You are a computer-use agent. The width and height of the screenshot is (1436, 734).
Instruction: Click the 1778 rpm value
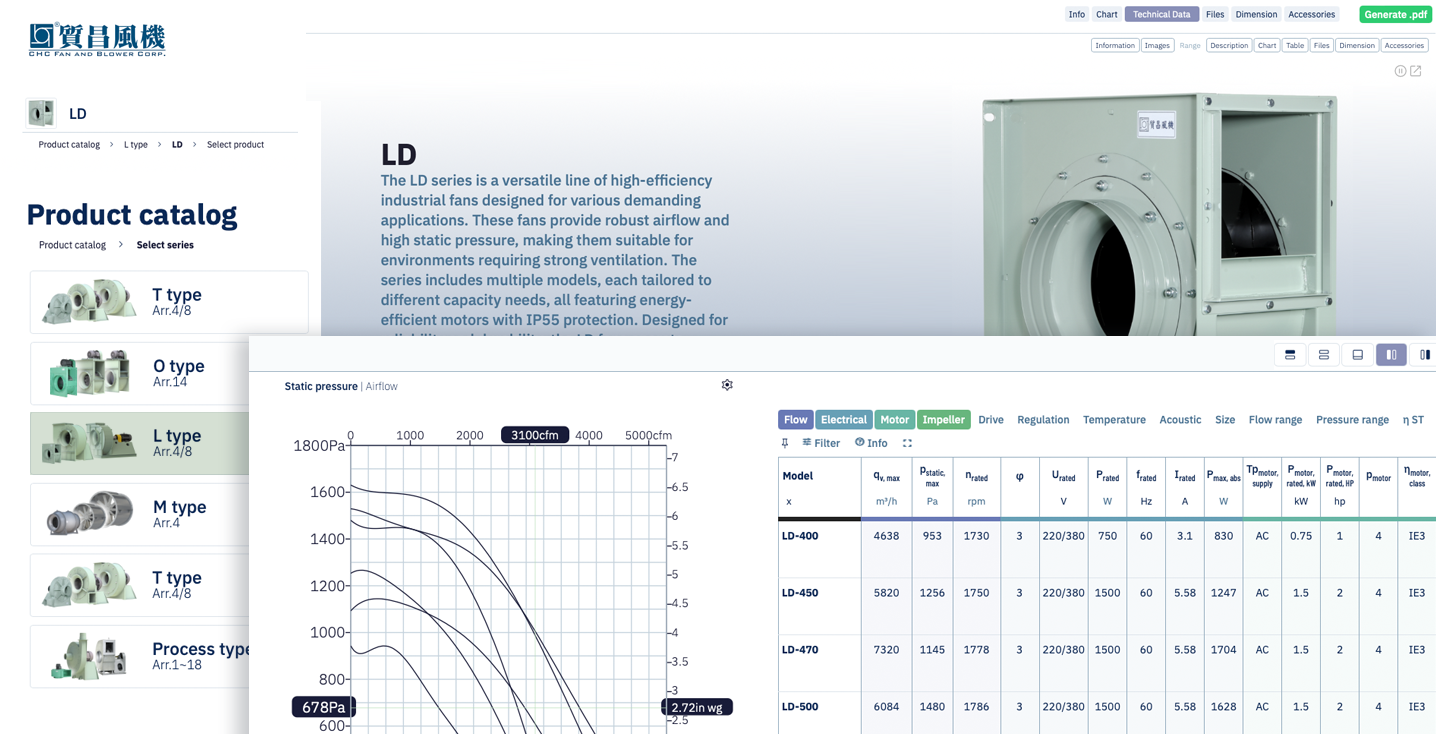(976, 650)
